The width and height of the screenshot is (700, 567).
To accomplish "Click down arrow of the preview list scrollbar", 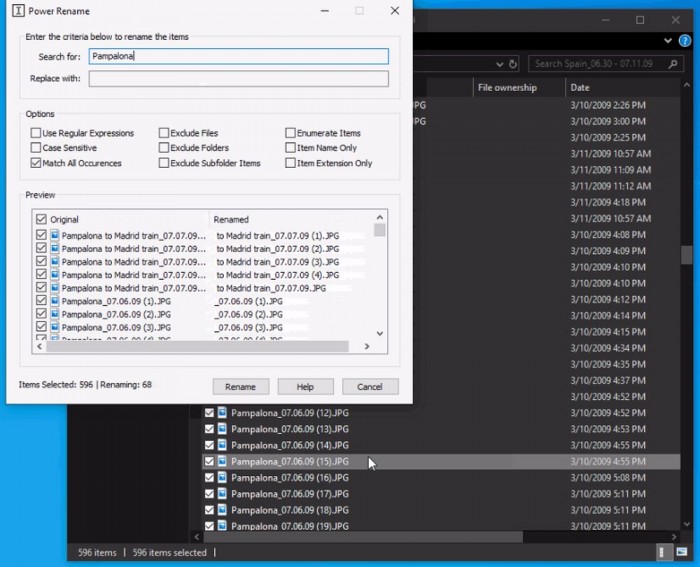I will tap(379, 333).
